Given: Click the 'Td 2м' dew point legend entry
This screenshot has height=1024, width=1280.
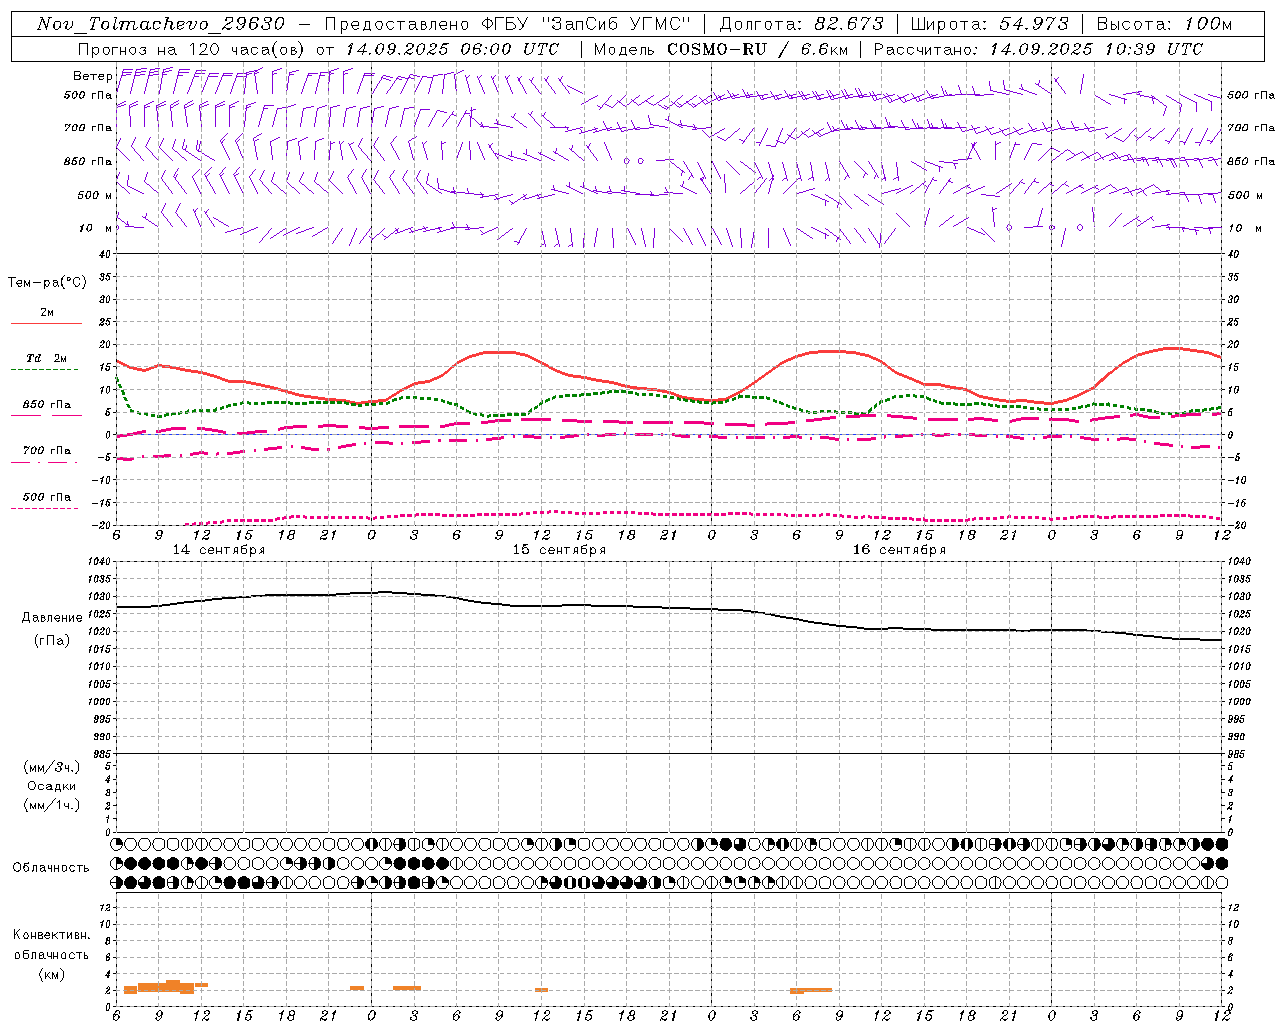Looking at the screenshot, I should (x=46, y=358).
